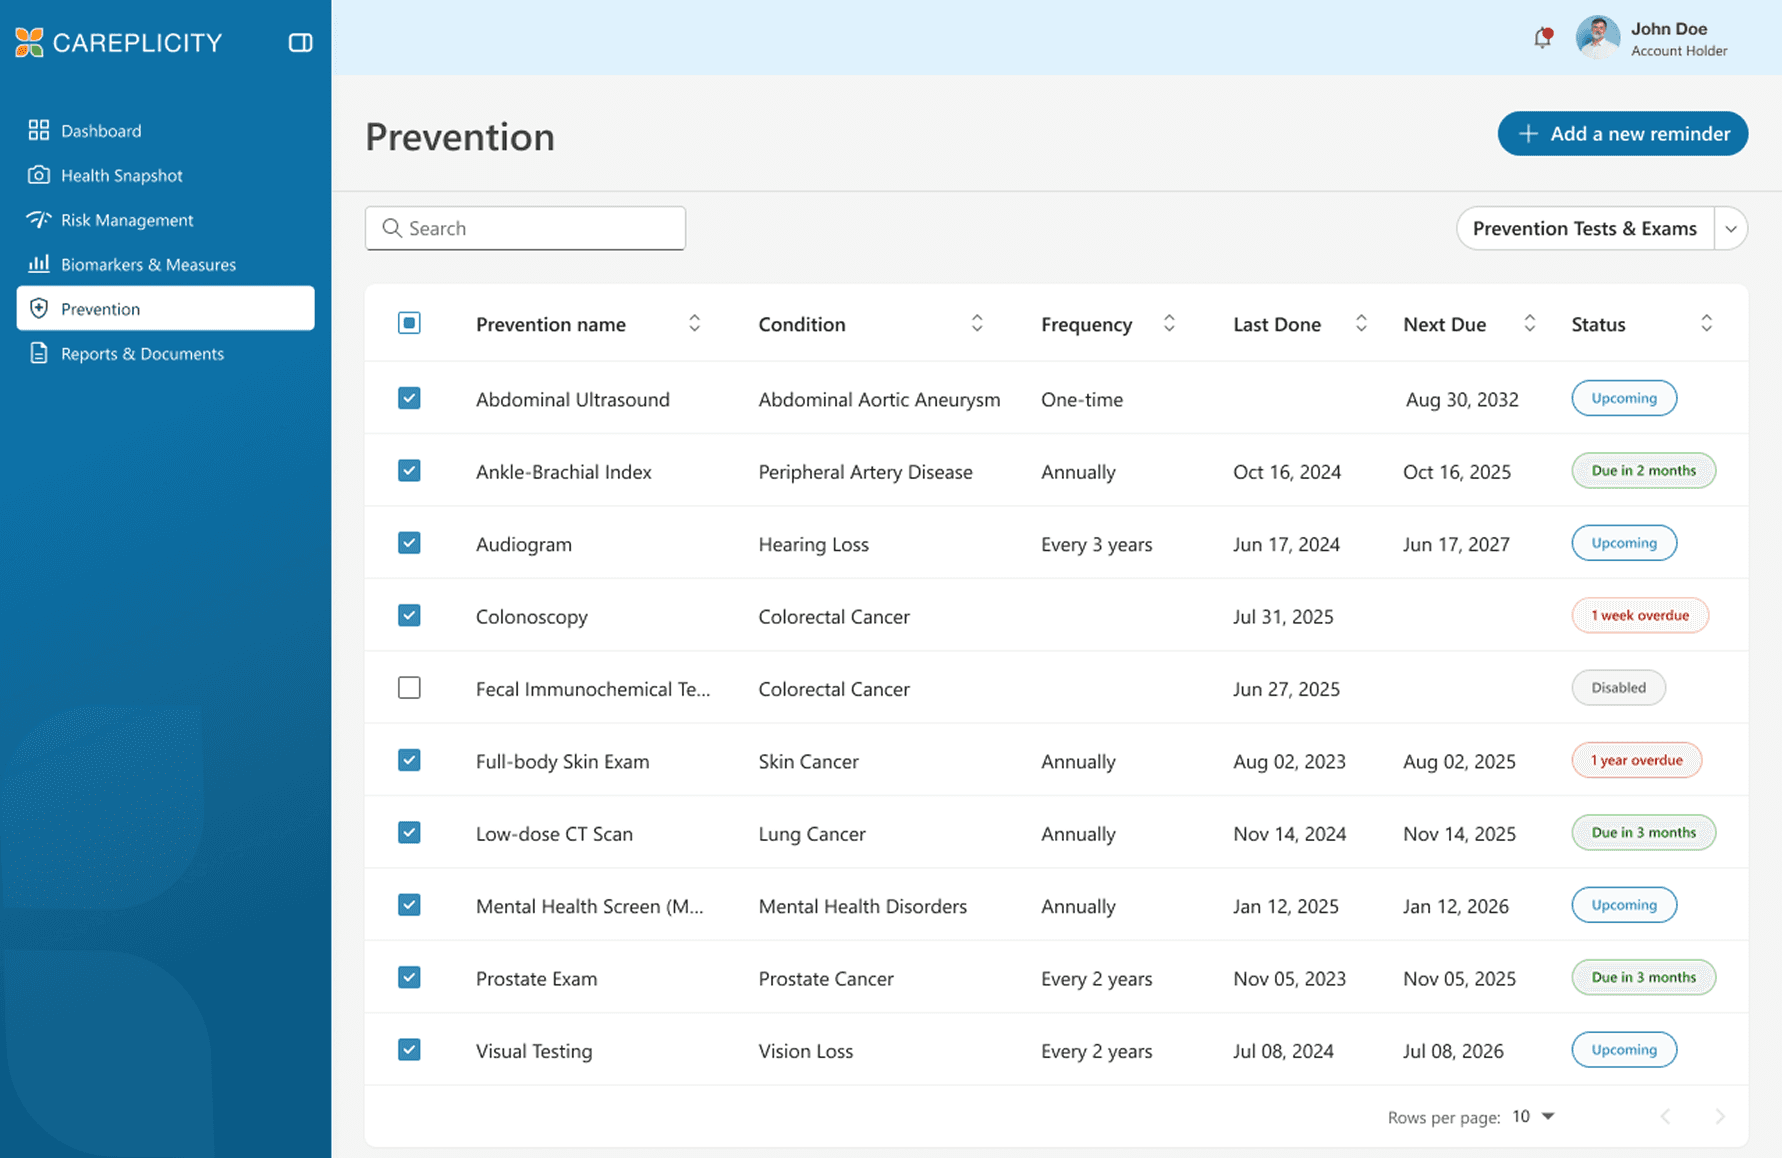Click Add a new reminder button
The height and width of the screenshot is (1158, 1782).
pyautogui.click(x=1622, y=134)
